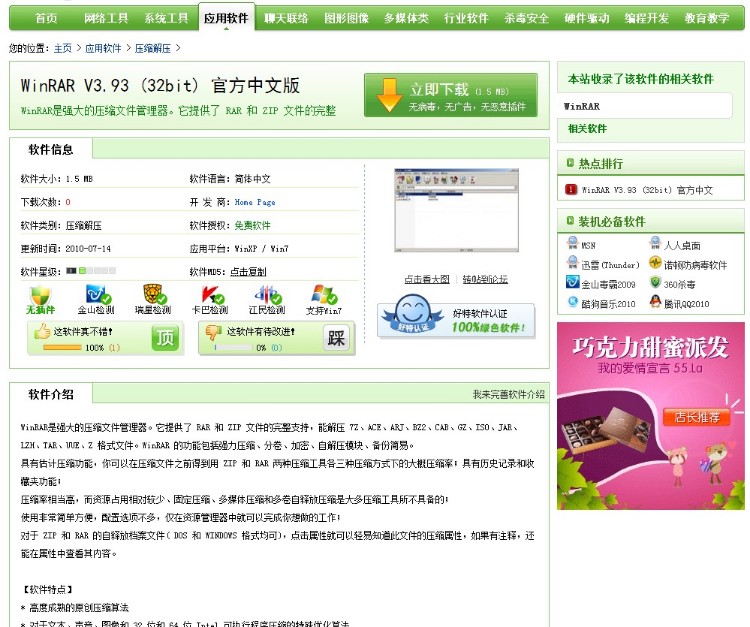Open the 行业软件 navigation tab
This screenshot has width=750, height=627.
pyautogui.click(x=466, y=18)
